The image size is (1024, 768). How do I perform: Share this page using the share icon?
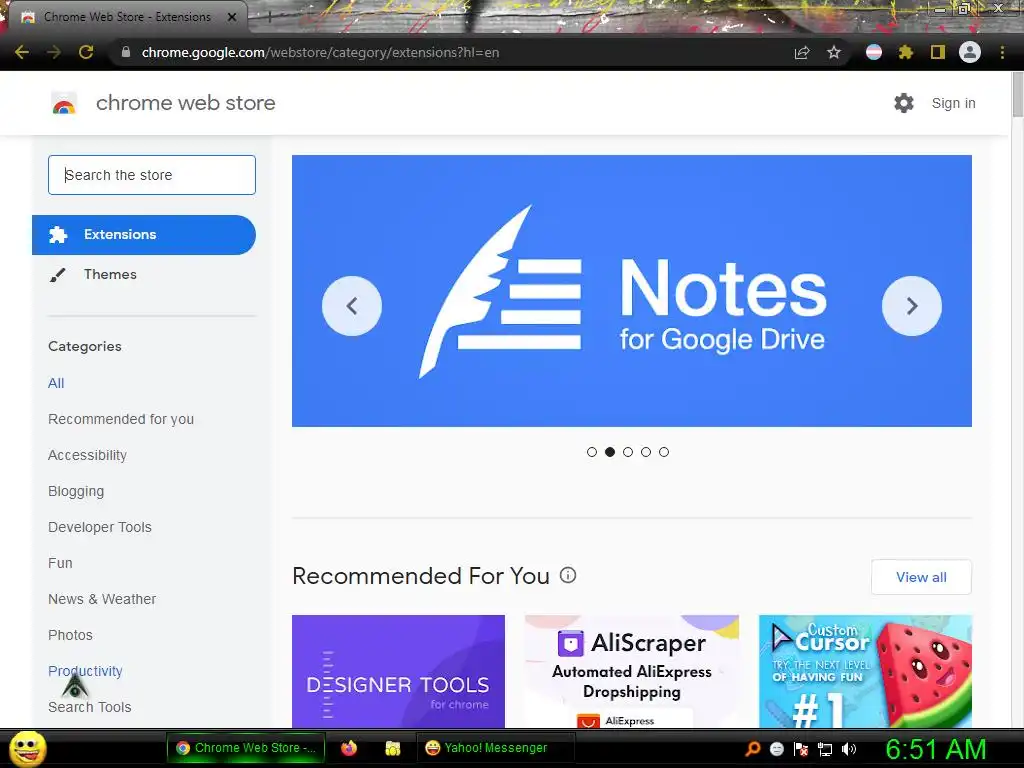(x=801, y=52)
